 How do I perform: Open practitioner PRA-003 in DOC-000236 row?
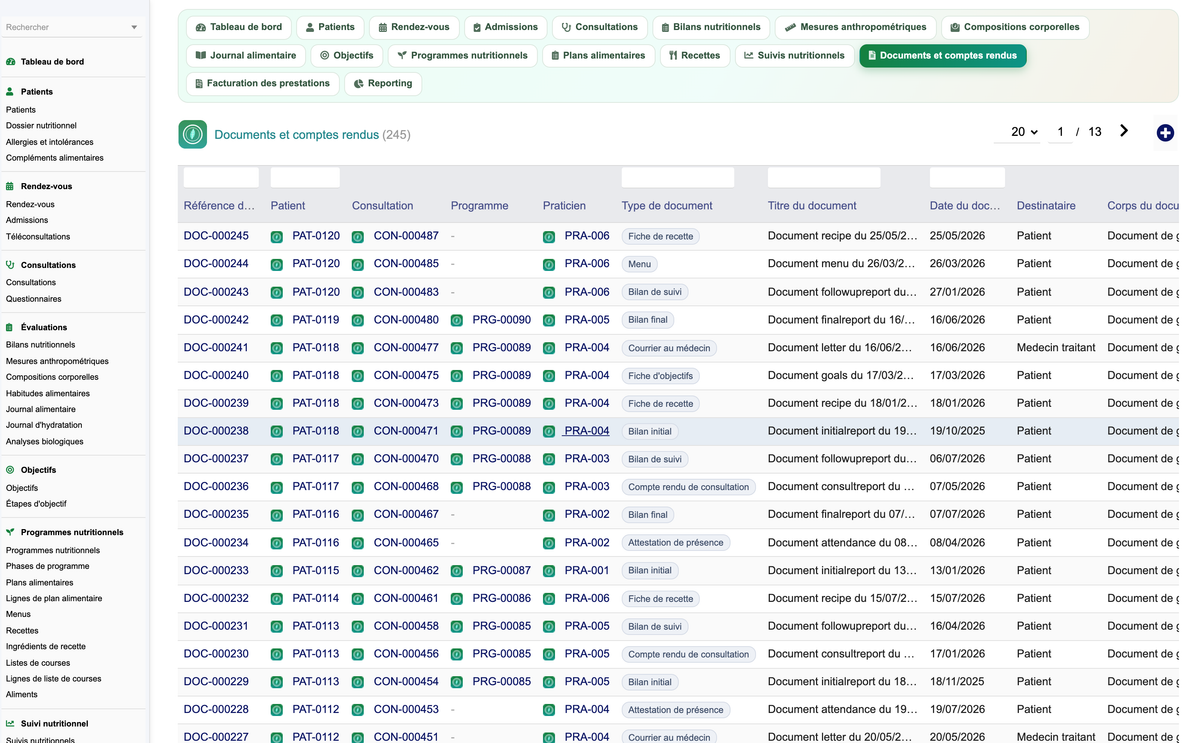587,487
